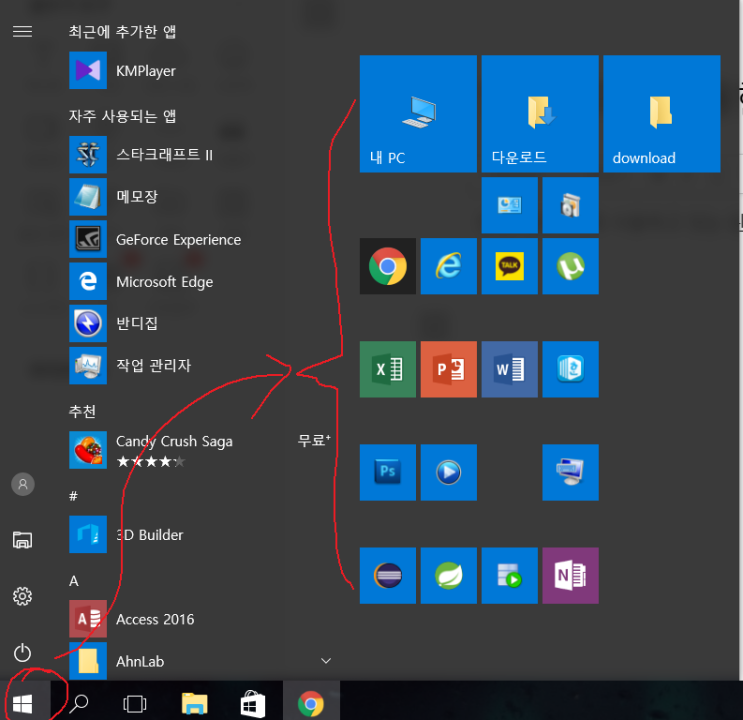The width and height of the screenshot is (743, 720).
Task: Expand the hamburger menu at top left
Action: tap(22, 31)
